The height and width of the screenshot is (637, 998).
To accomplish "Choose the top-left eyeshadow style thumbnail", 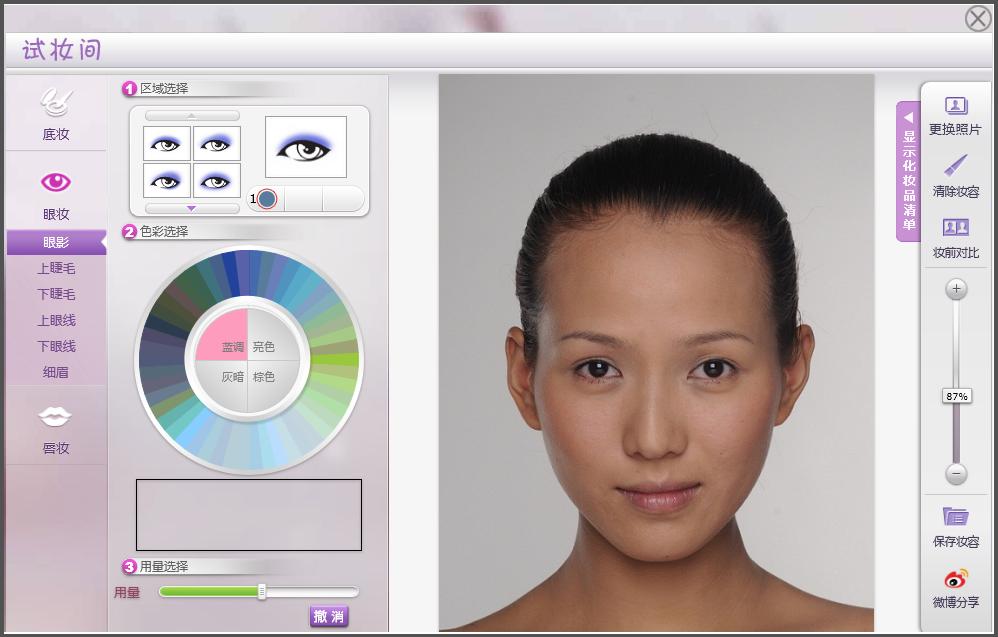I will click(167, 143).
